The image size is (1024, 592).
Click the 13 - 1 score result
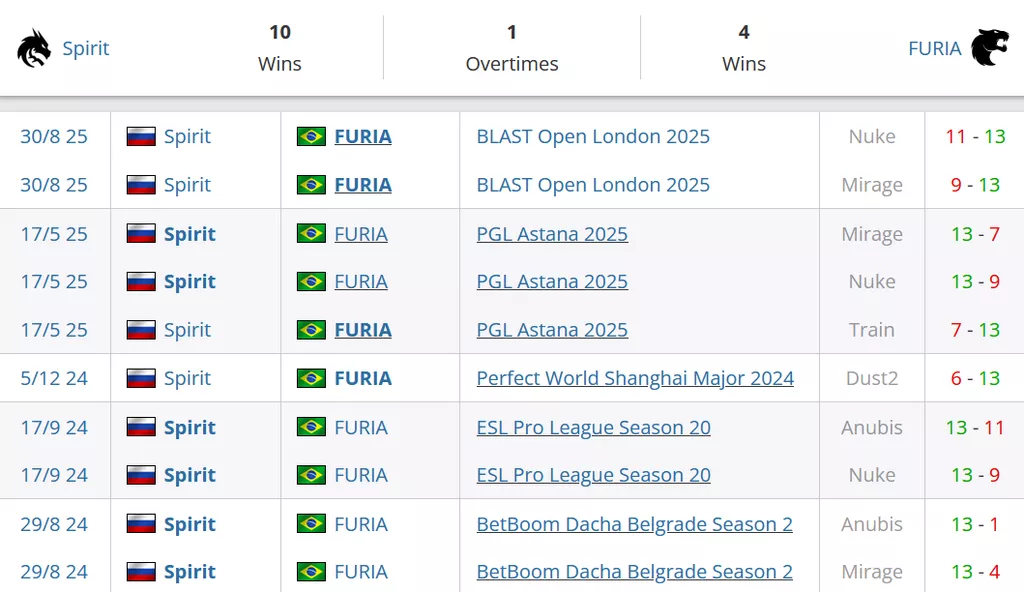975,524
